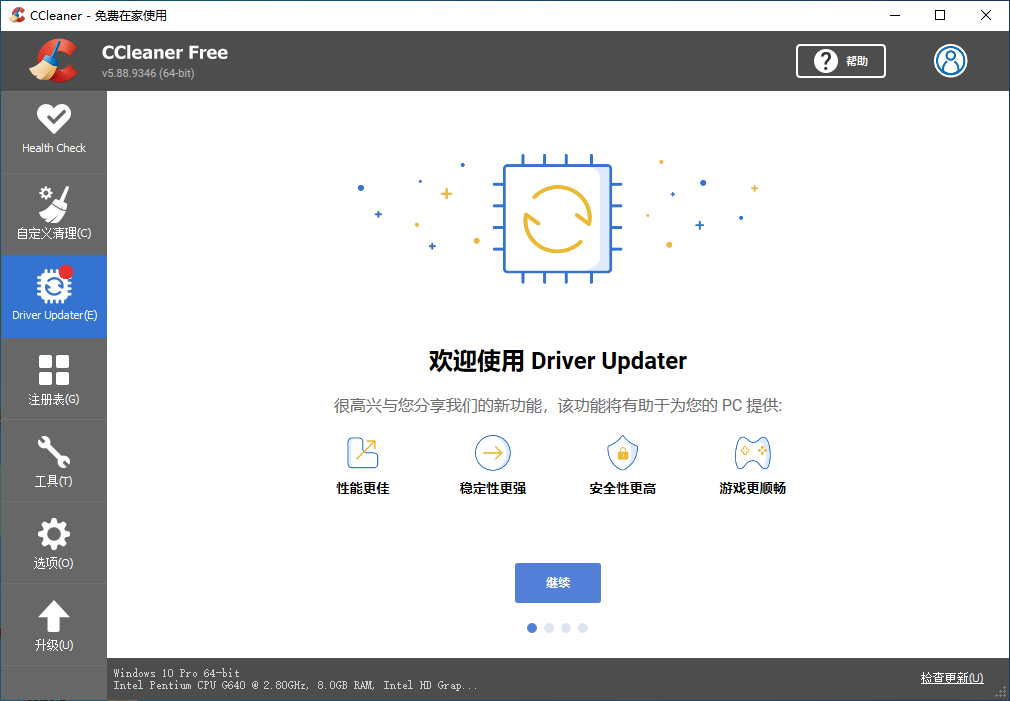1010x701 pixels.
Task: Open the 检查更新 update link
Action: 950,677
